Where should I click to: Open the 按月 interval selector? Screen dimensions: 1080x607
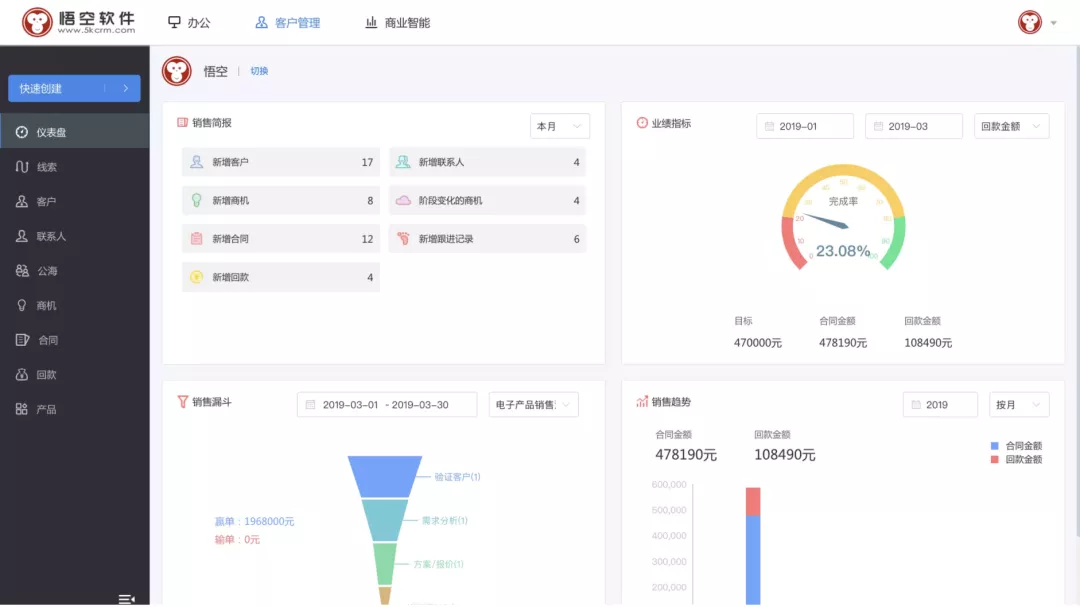pyautogui.click(x=1018, y=404)
